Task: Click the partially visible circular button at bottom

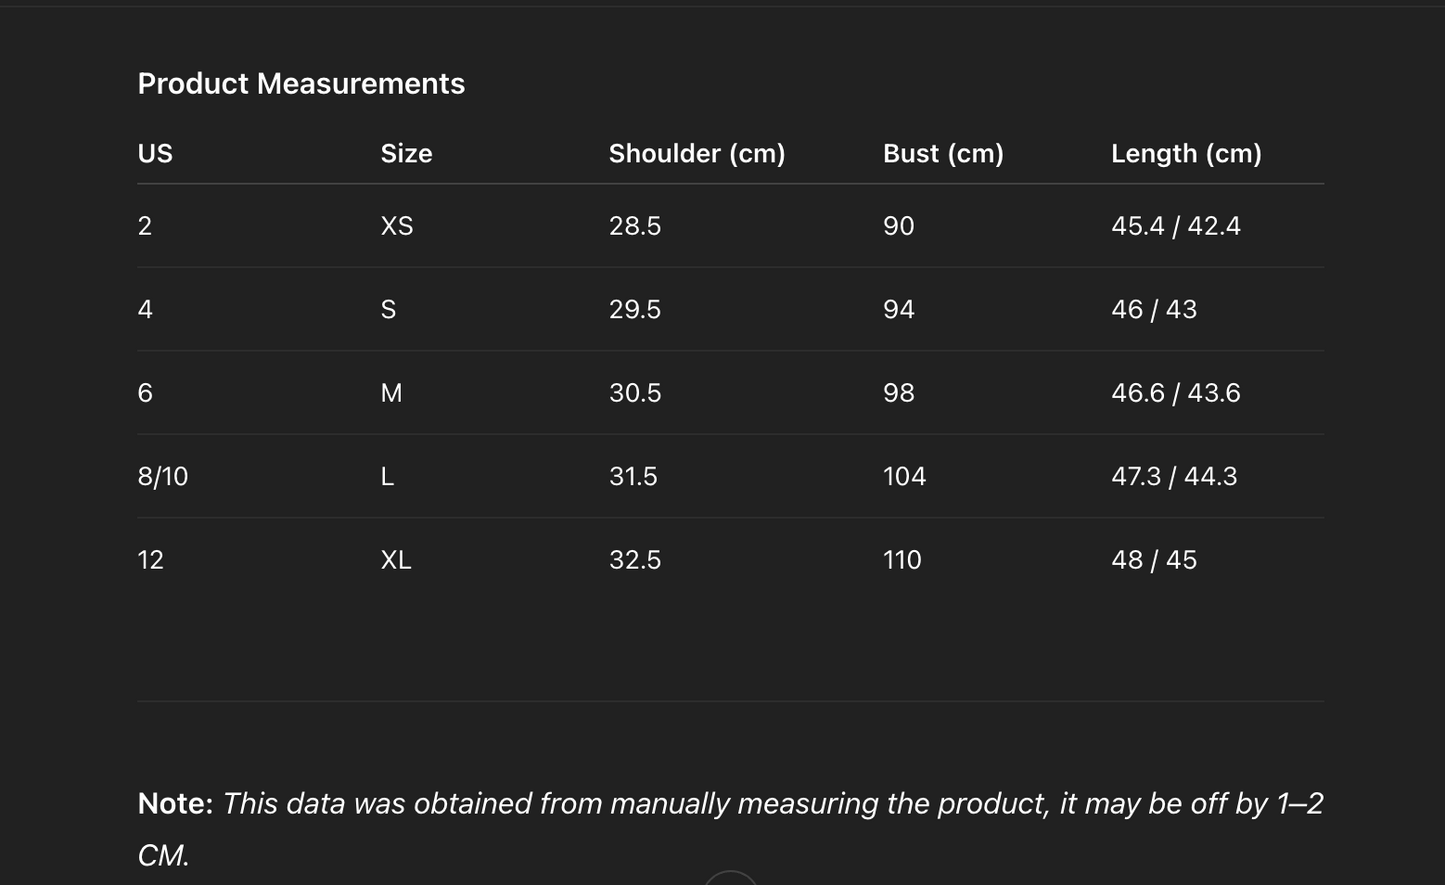Action: click(x=731, y=879)
